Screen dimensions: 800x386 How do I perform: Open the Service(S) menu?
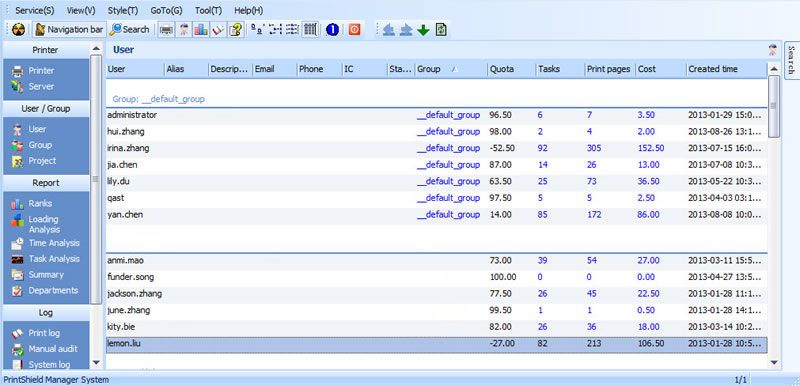click(x=35, y=10)
